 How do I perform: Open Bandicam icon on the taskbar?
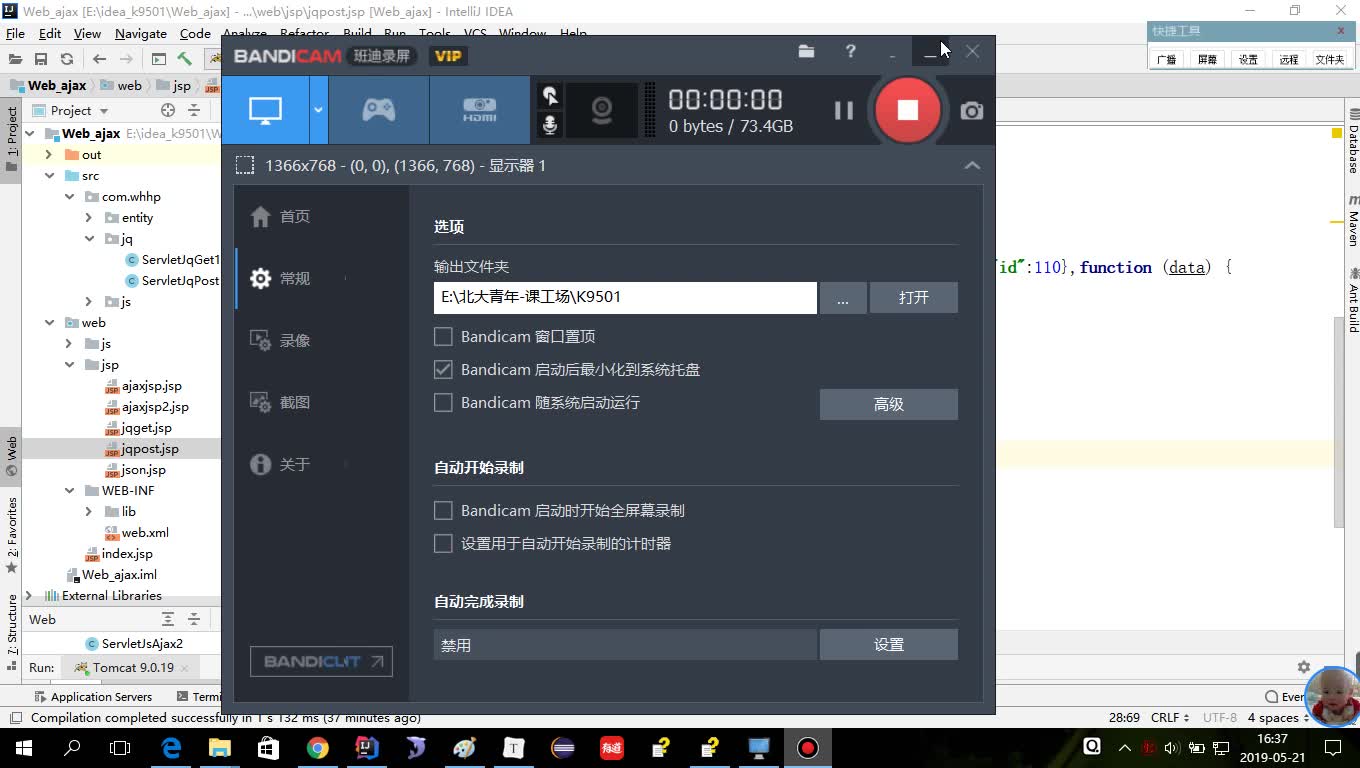(x=807, y=747)
